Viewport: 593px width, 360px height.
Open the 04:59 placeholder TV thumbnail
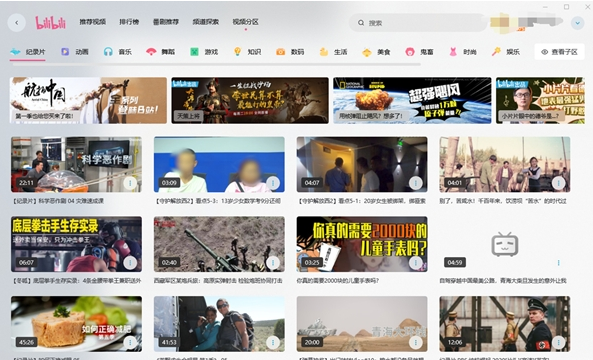505,244
